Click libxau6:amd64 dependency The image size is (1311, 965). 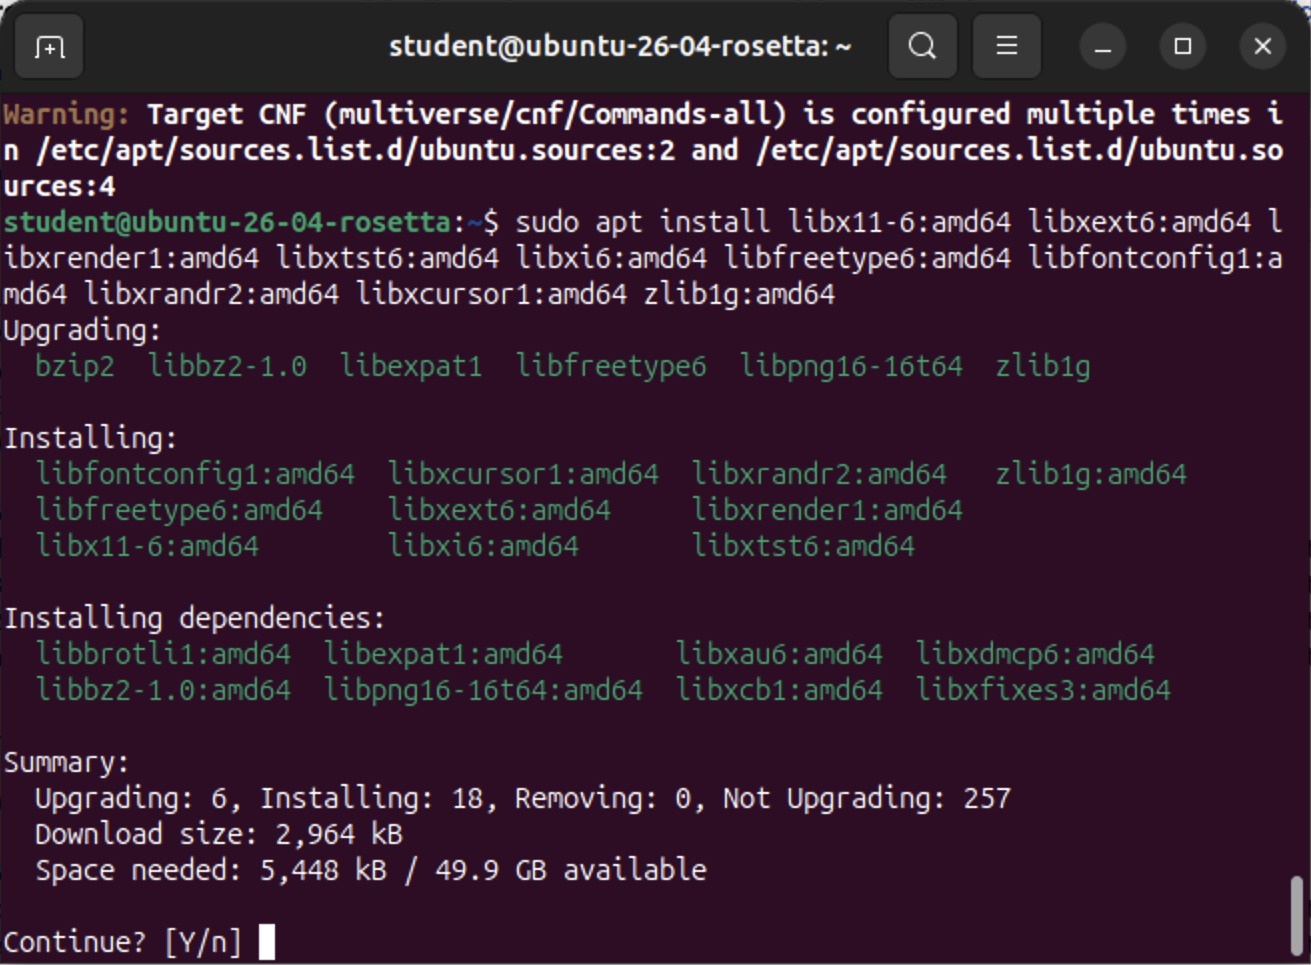(x=779, y=654)
